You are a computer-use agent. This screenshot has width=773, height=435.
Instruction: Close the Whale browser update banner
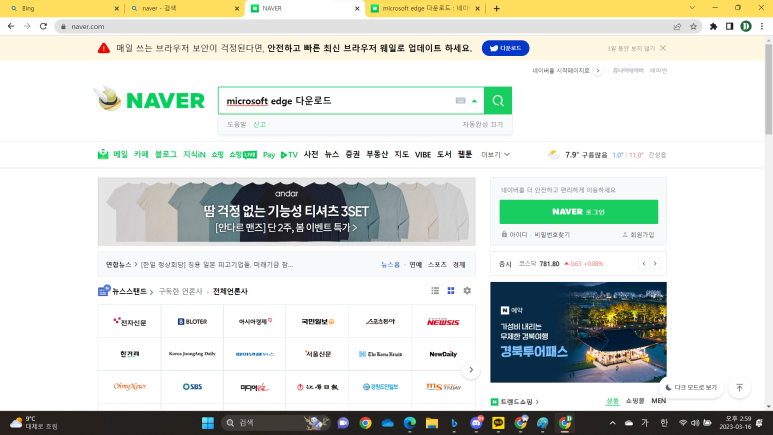point(663,48)
